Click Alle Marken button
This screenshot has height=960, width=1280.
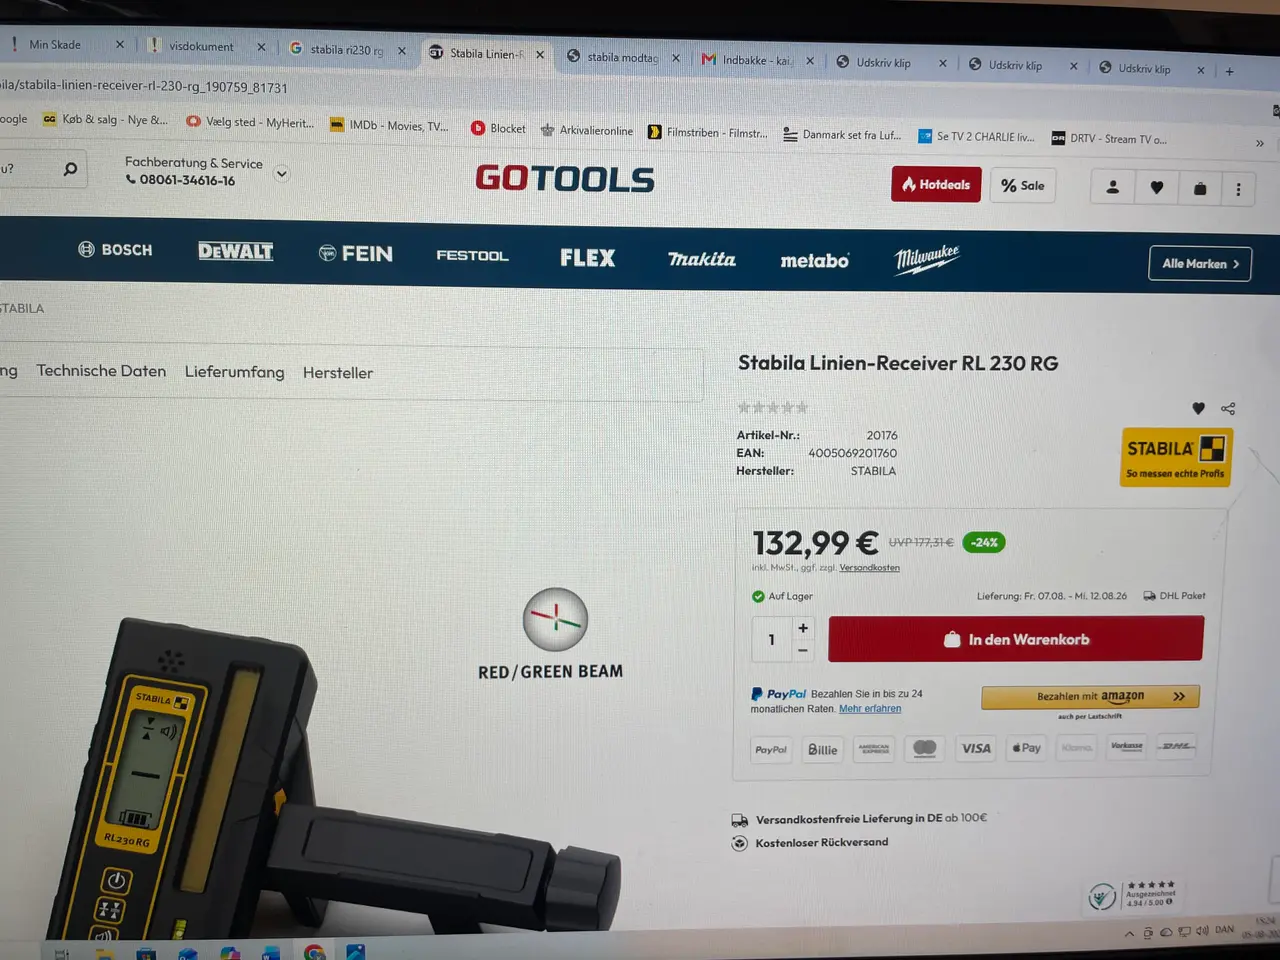tap(1200, 264)
